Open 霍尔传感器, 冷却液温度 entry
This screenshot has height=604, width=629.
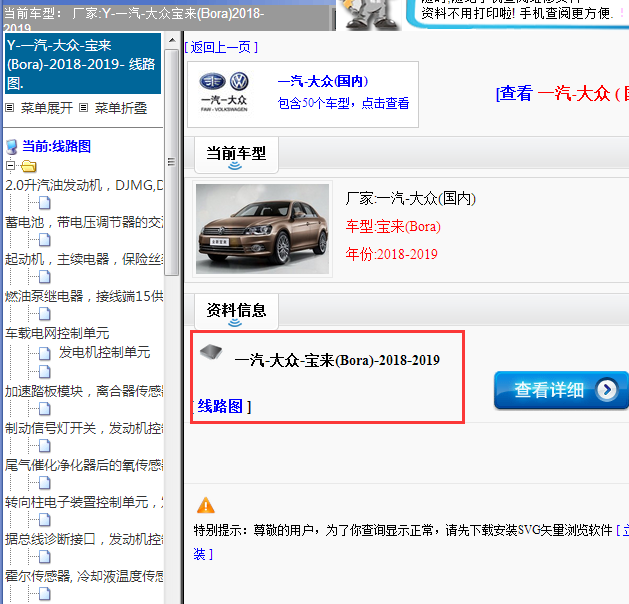[84, 576]
